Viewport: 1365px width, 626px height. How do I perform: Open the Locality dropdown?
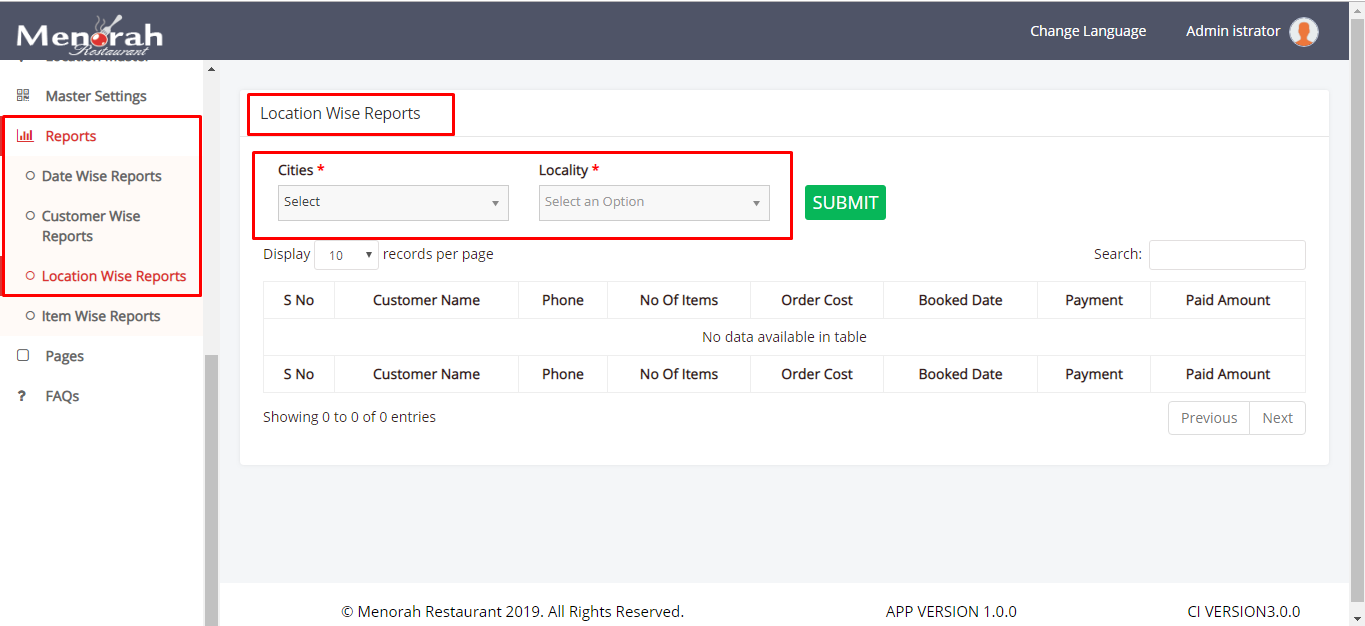tap(654, 203)
